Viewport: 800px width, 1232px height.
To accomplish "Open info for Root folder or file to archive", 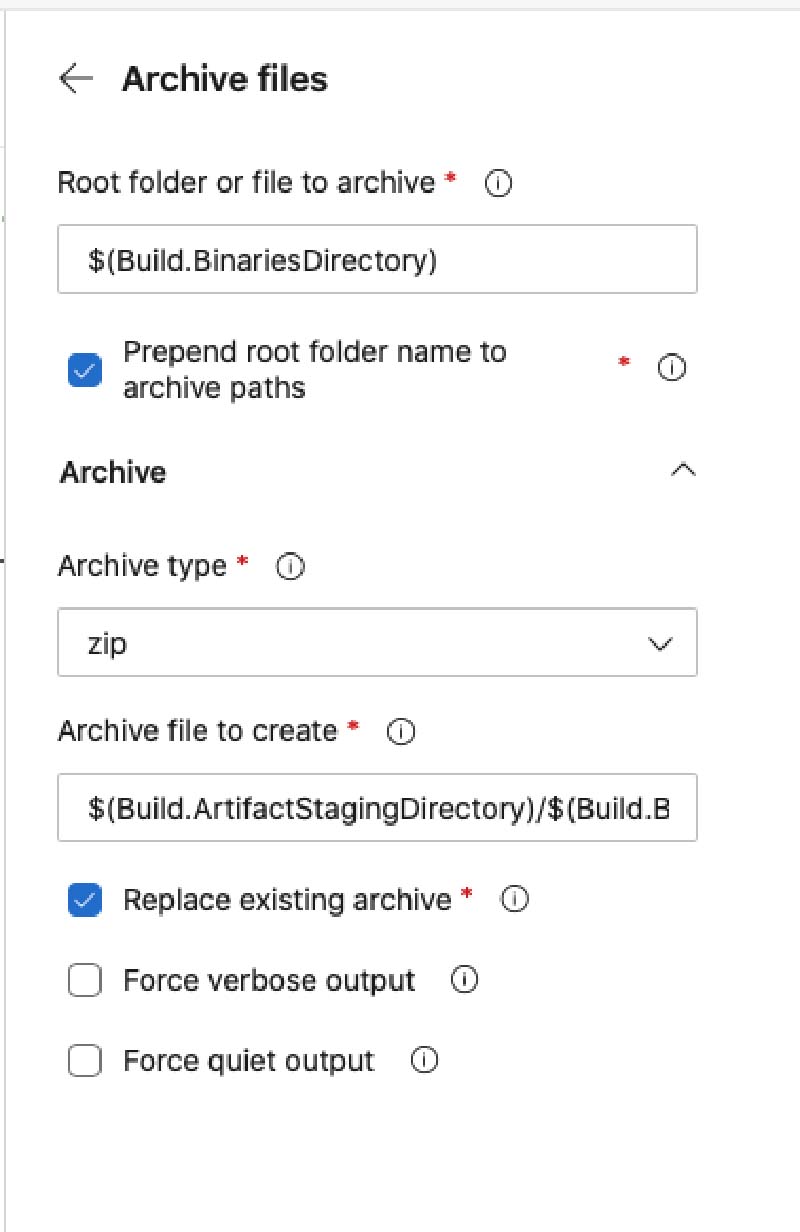I will (x=498, y=184).
